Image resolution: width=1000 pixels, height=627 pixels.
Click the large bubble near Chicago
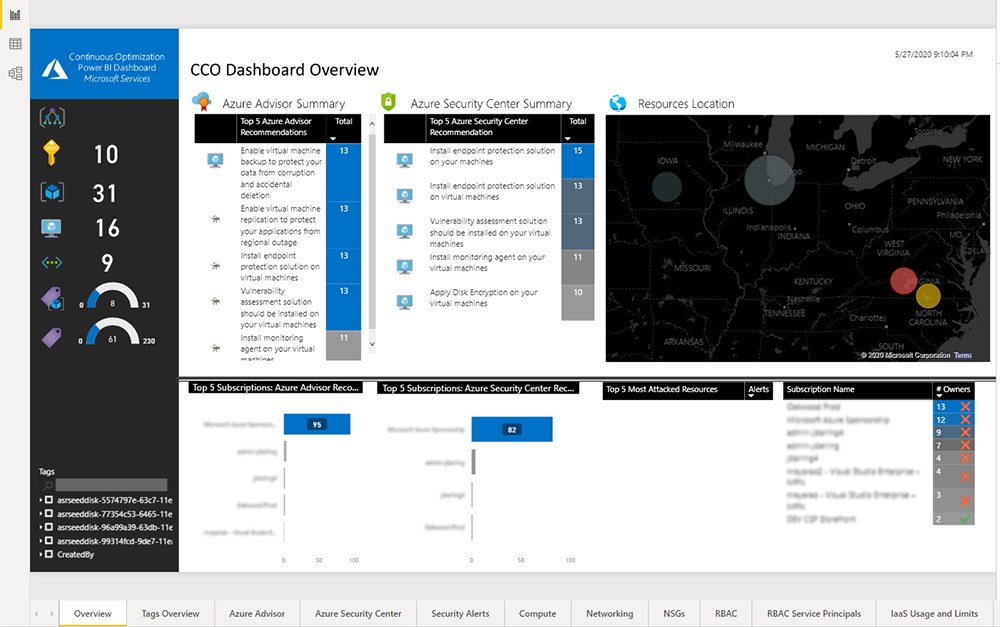(770, 180)
